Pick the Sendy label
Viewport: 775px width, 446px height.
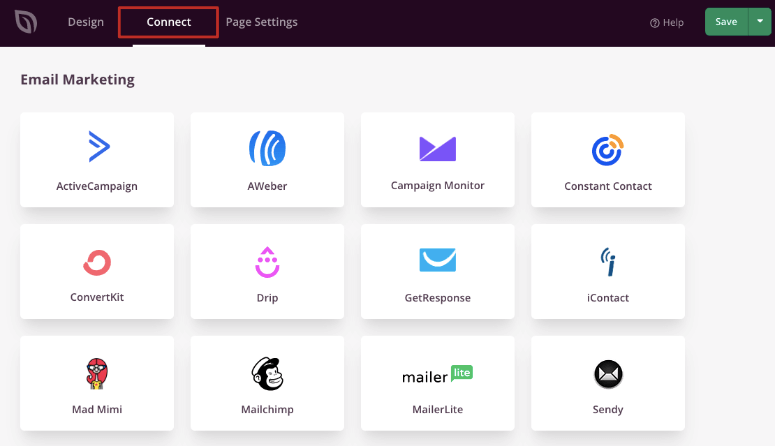point(608,410)
